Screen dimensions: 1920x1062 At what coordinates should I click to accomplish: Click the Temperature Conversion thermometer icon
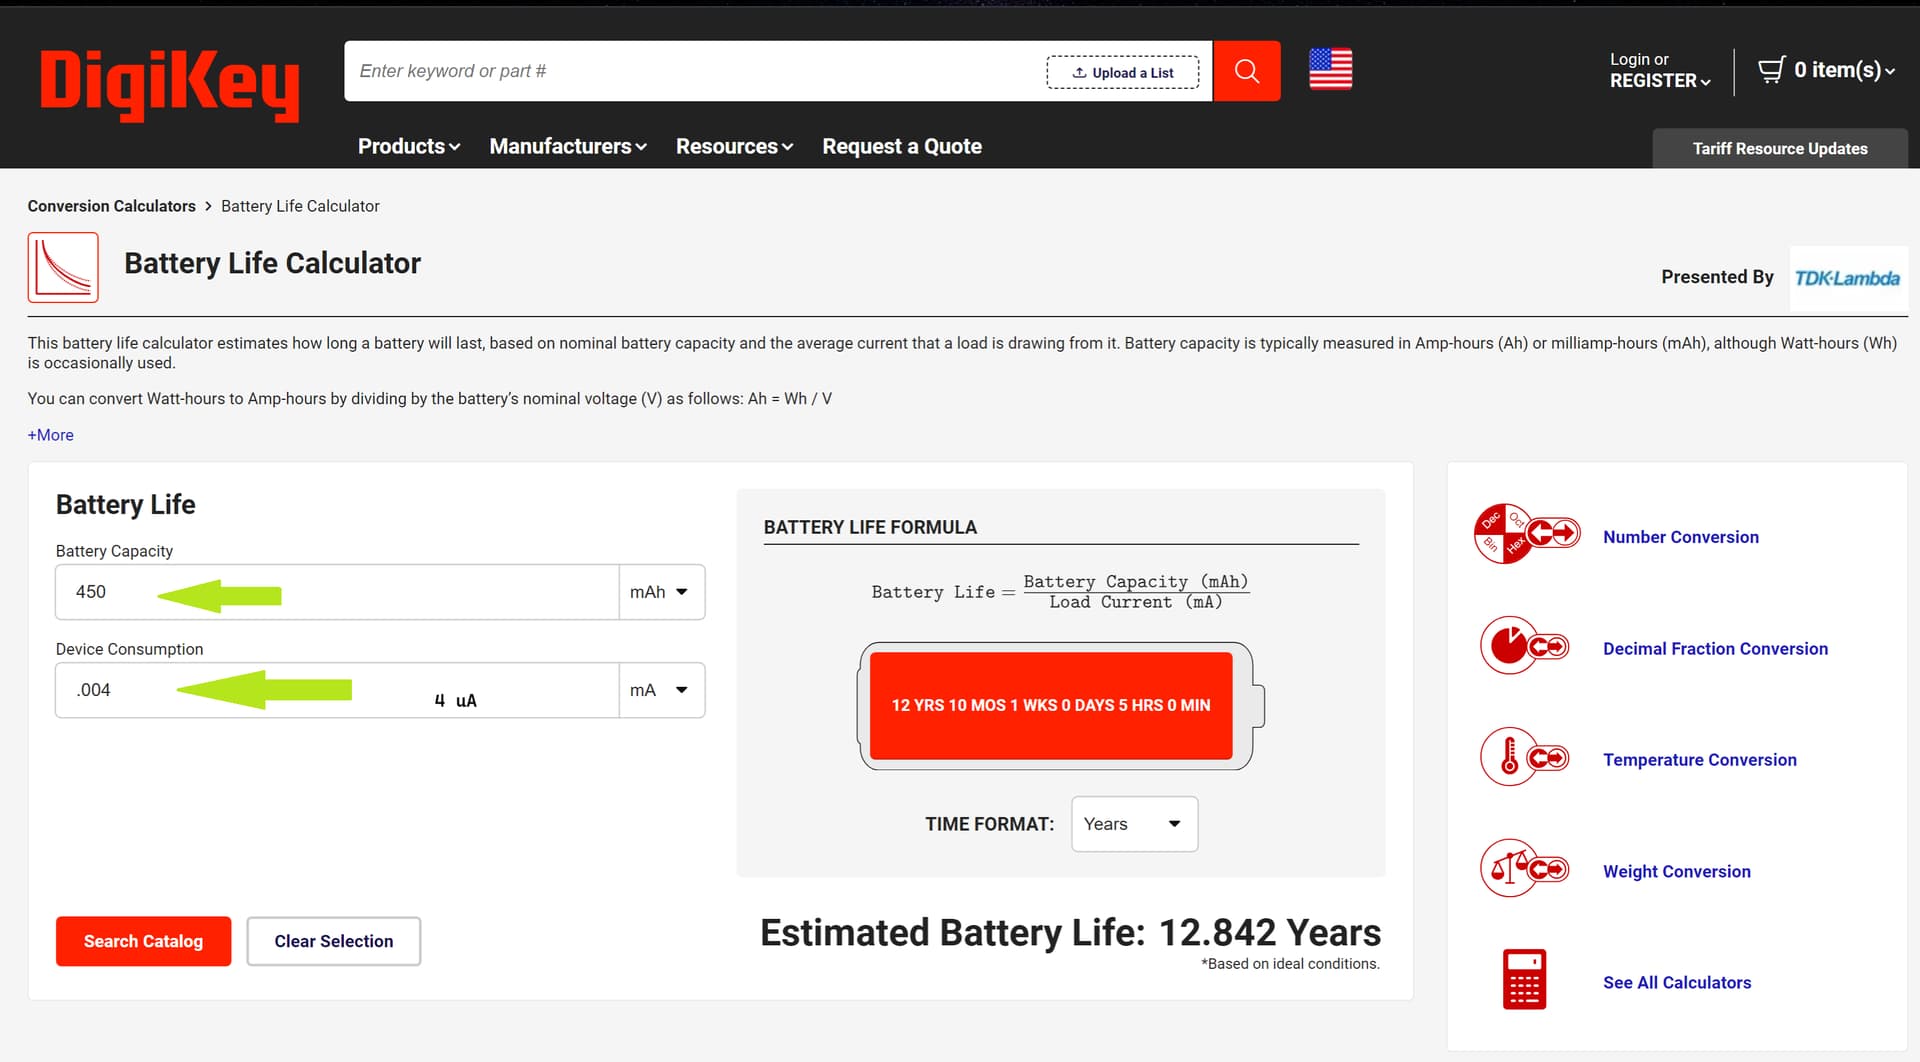[x=1525, y=757]
